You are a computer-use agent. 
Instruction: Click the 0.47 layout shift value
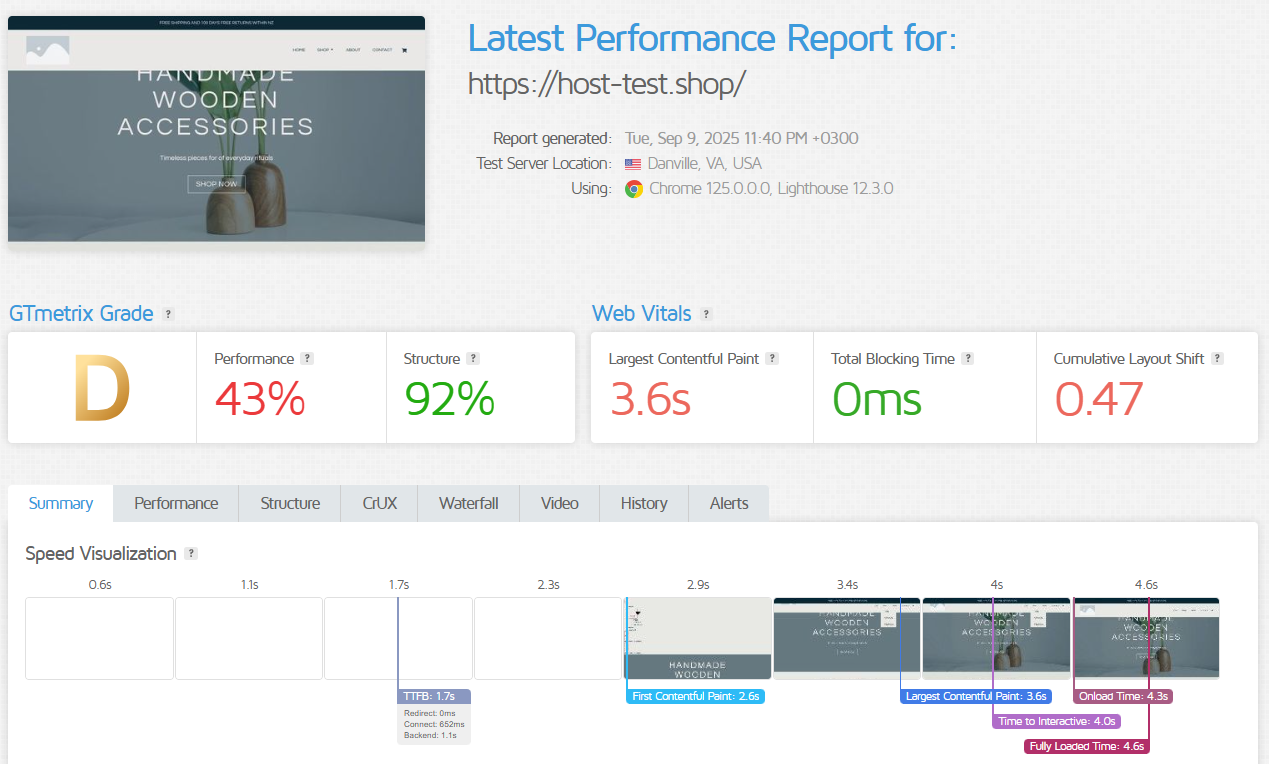(1098, 400)
